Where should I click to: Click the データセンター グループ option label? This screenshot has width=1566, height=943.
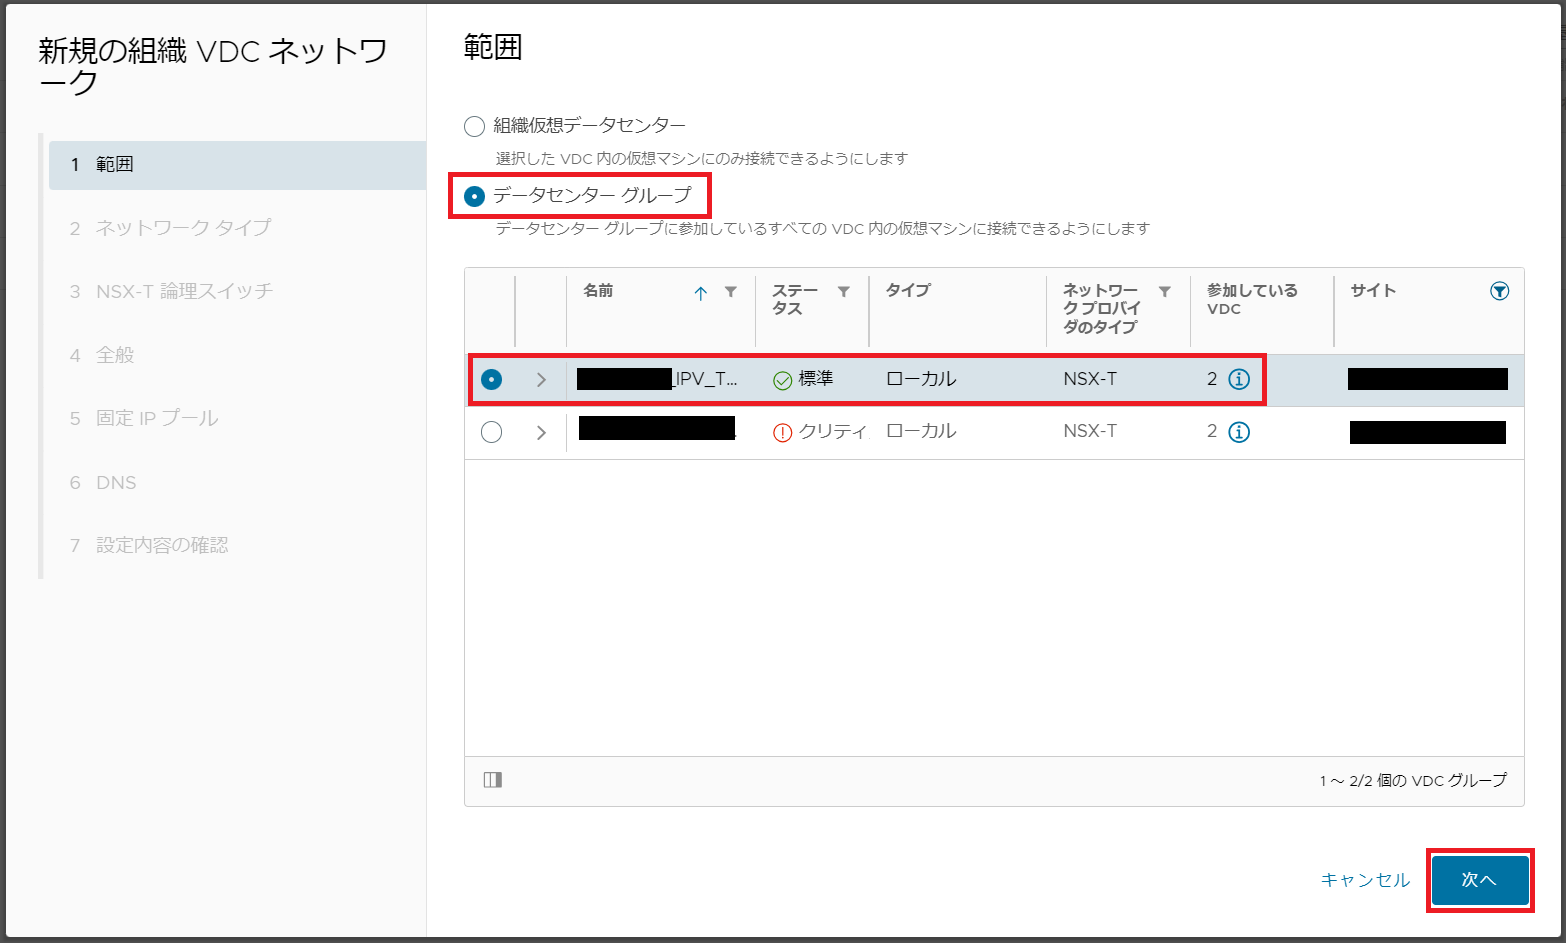tap(593, 196)
